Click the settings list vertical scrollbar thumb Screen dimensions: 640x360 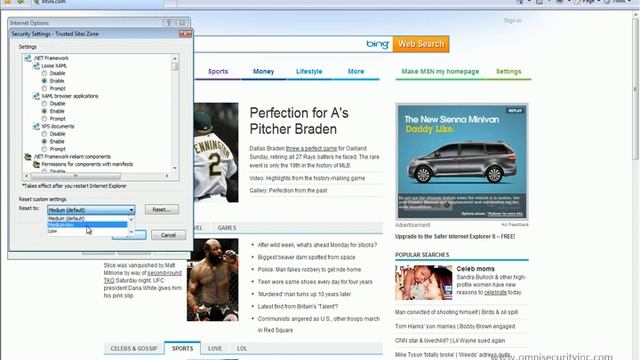point(175,66)
